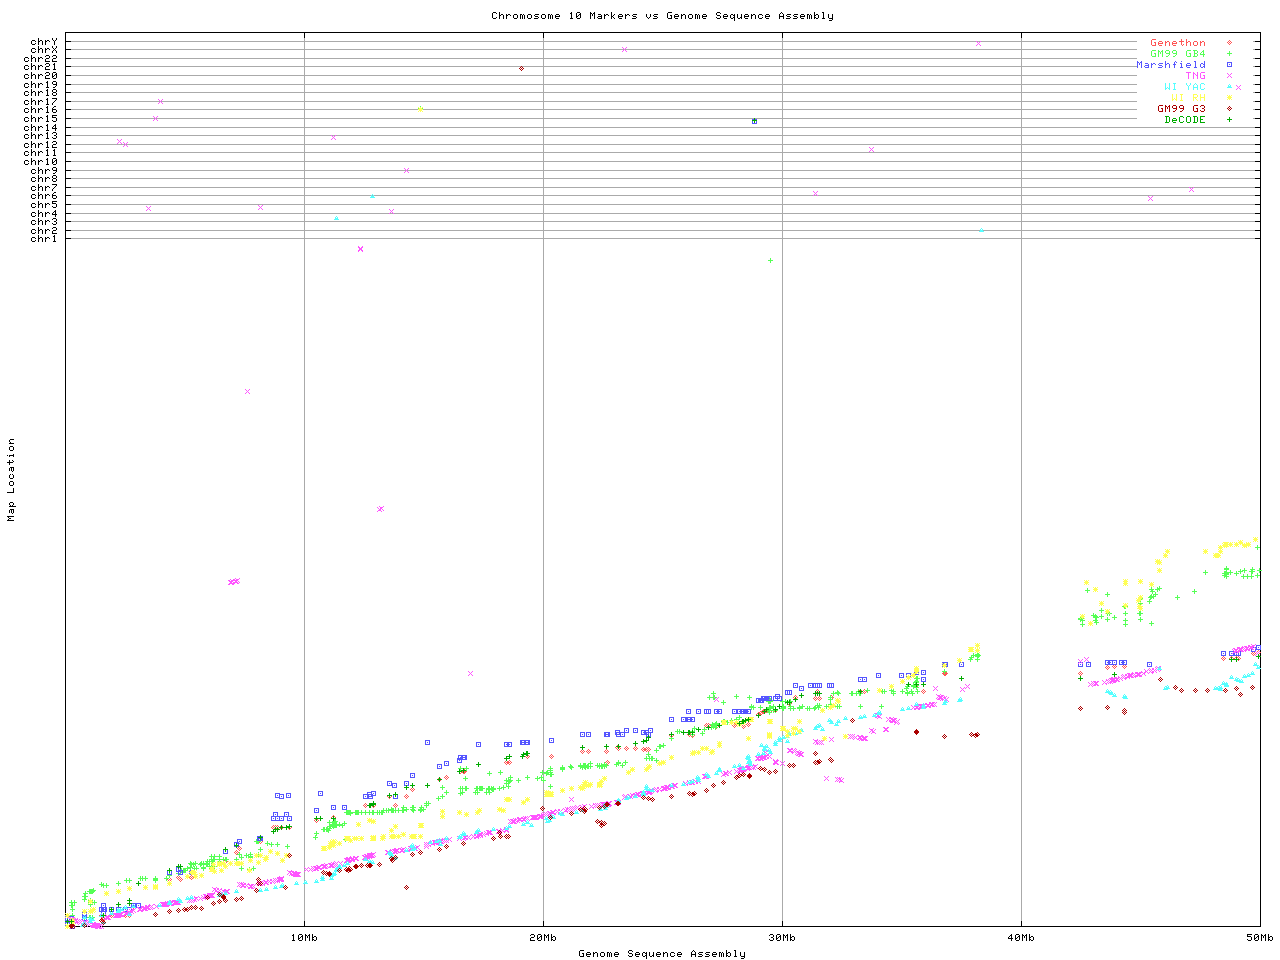Select the Genethon legend label
Screen dimensions: 1280x960
1177,43
